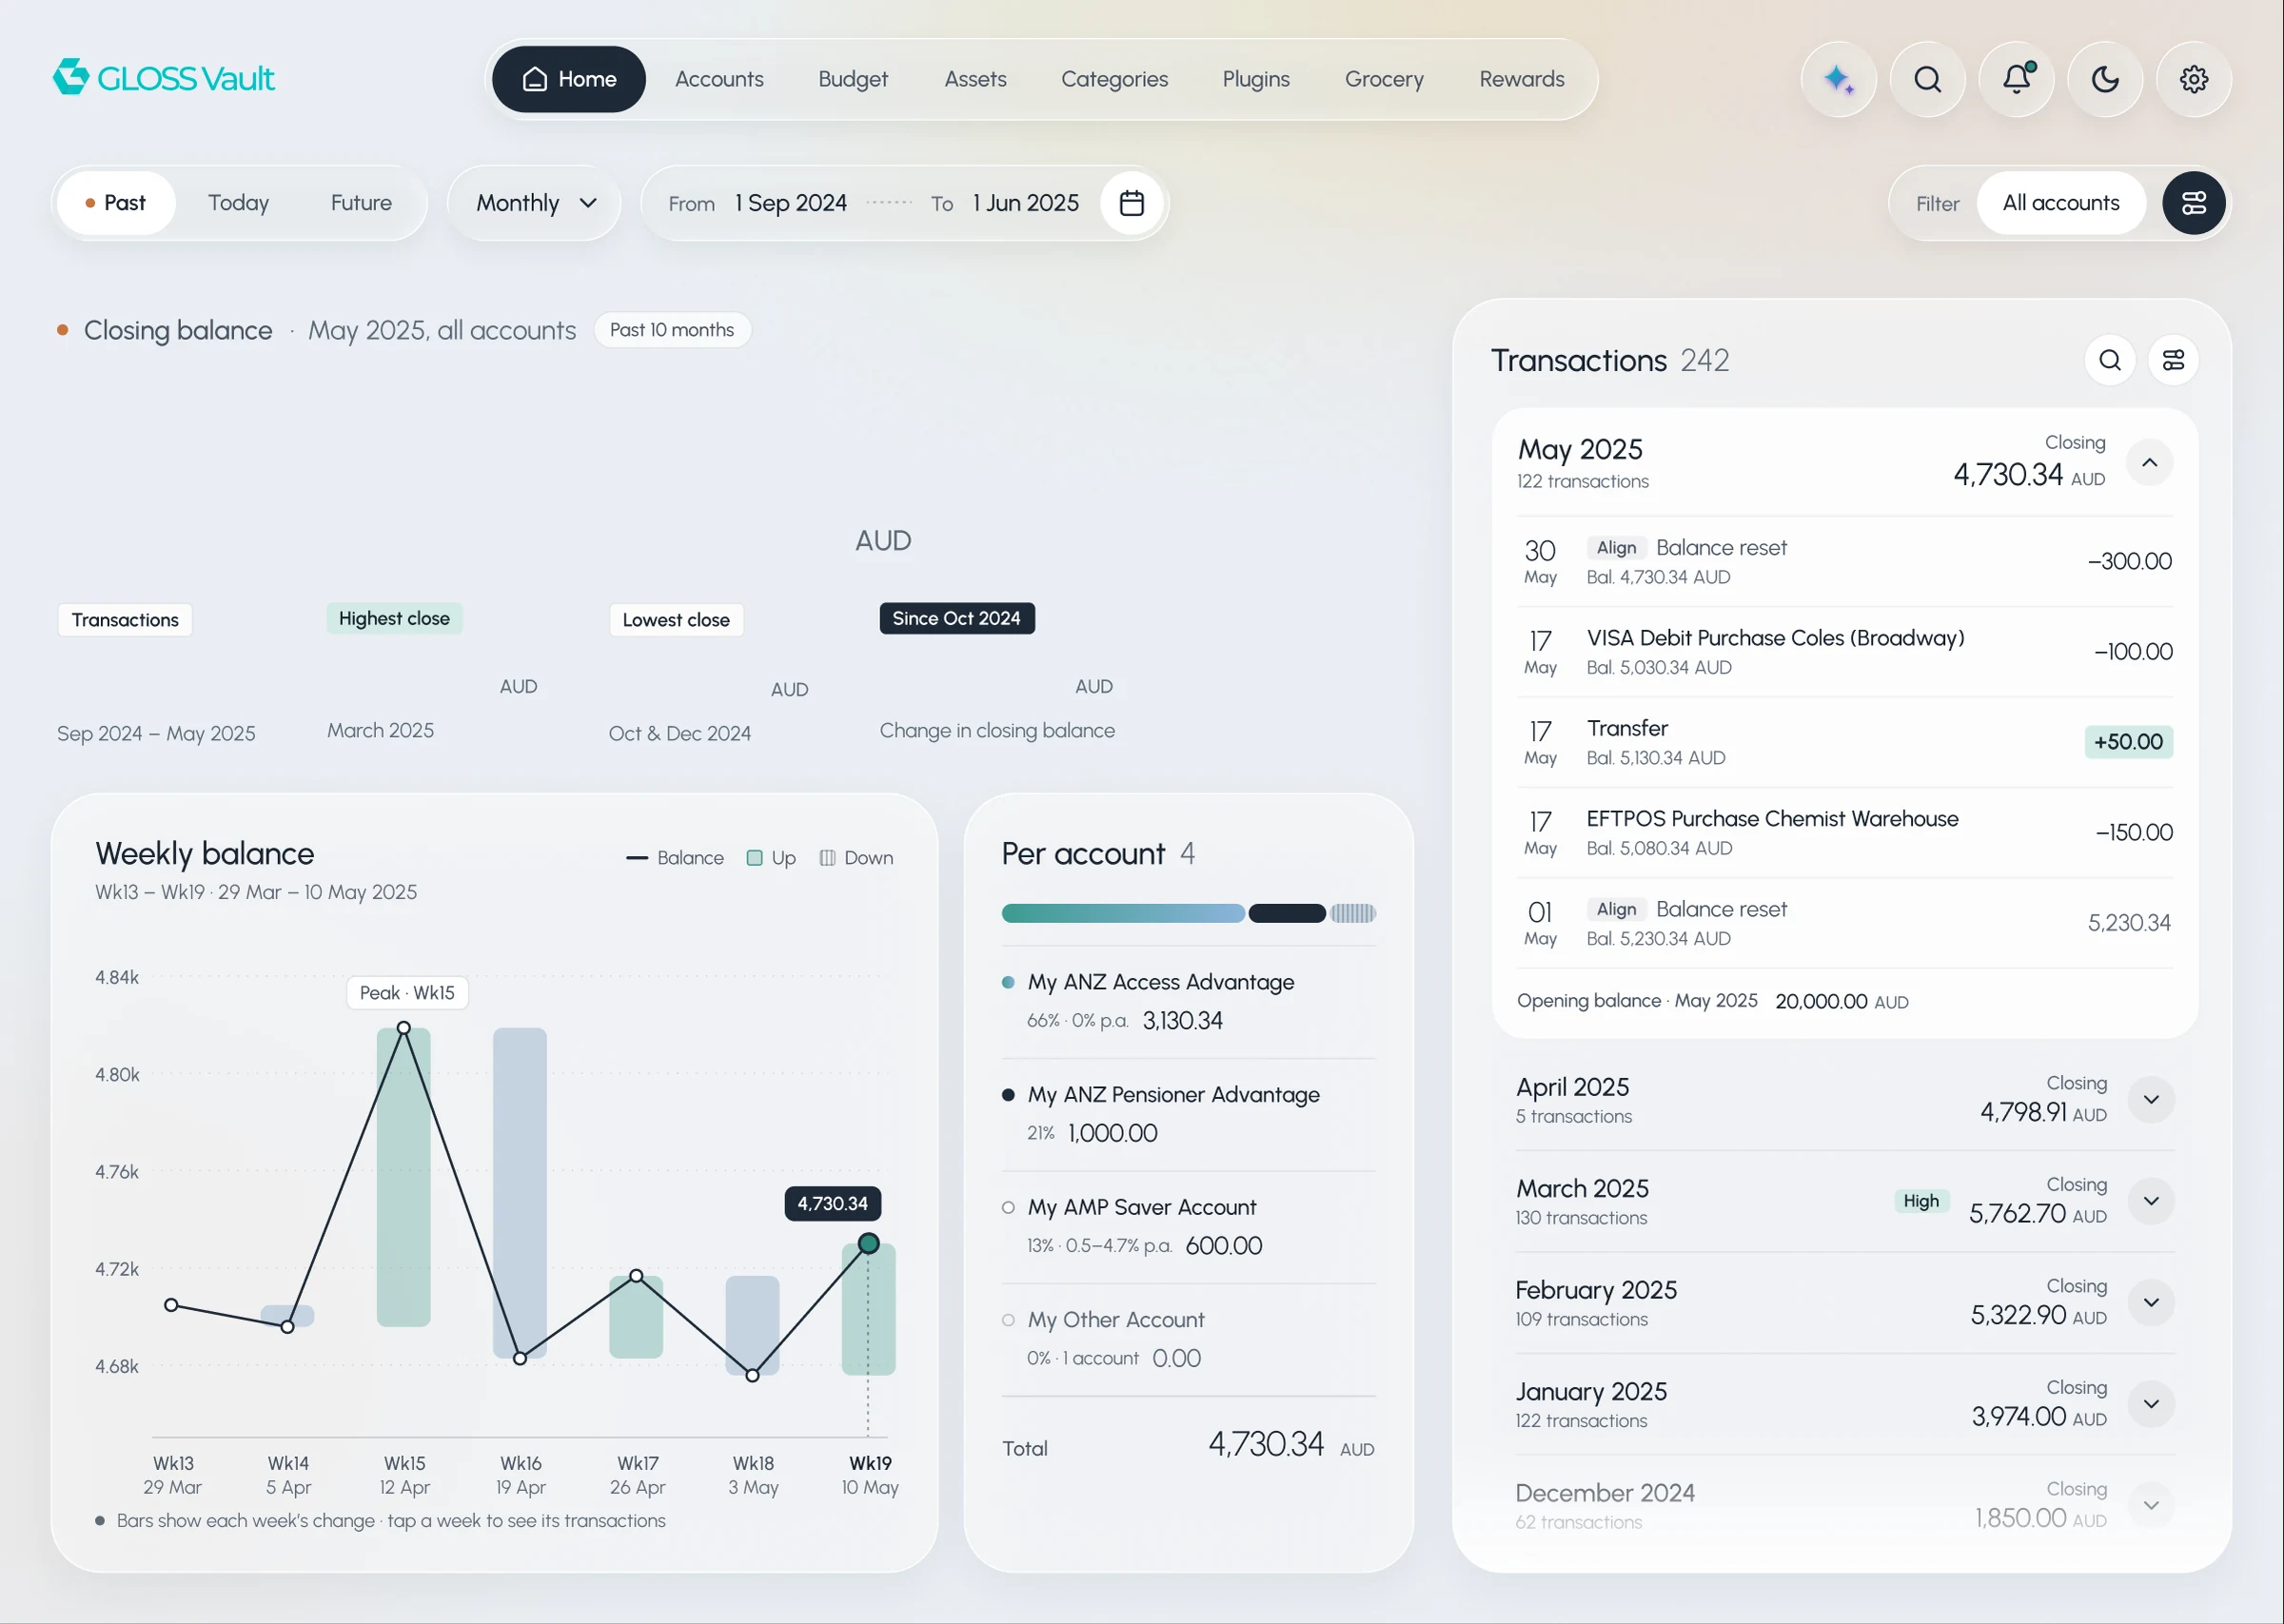The image size is (2284, 1624).
Task: Click the dark filter options button
Action: tap(2193, 203)
